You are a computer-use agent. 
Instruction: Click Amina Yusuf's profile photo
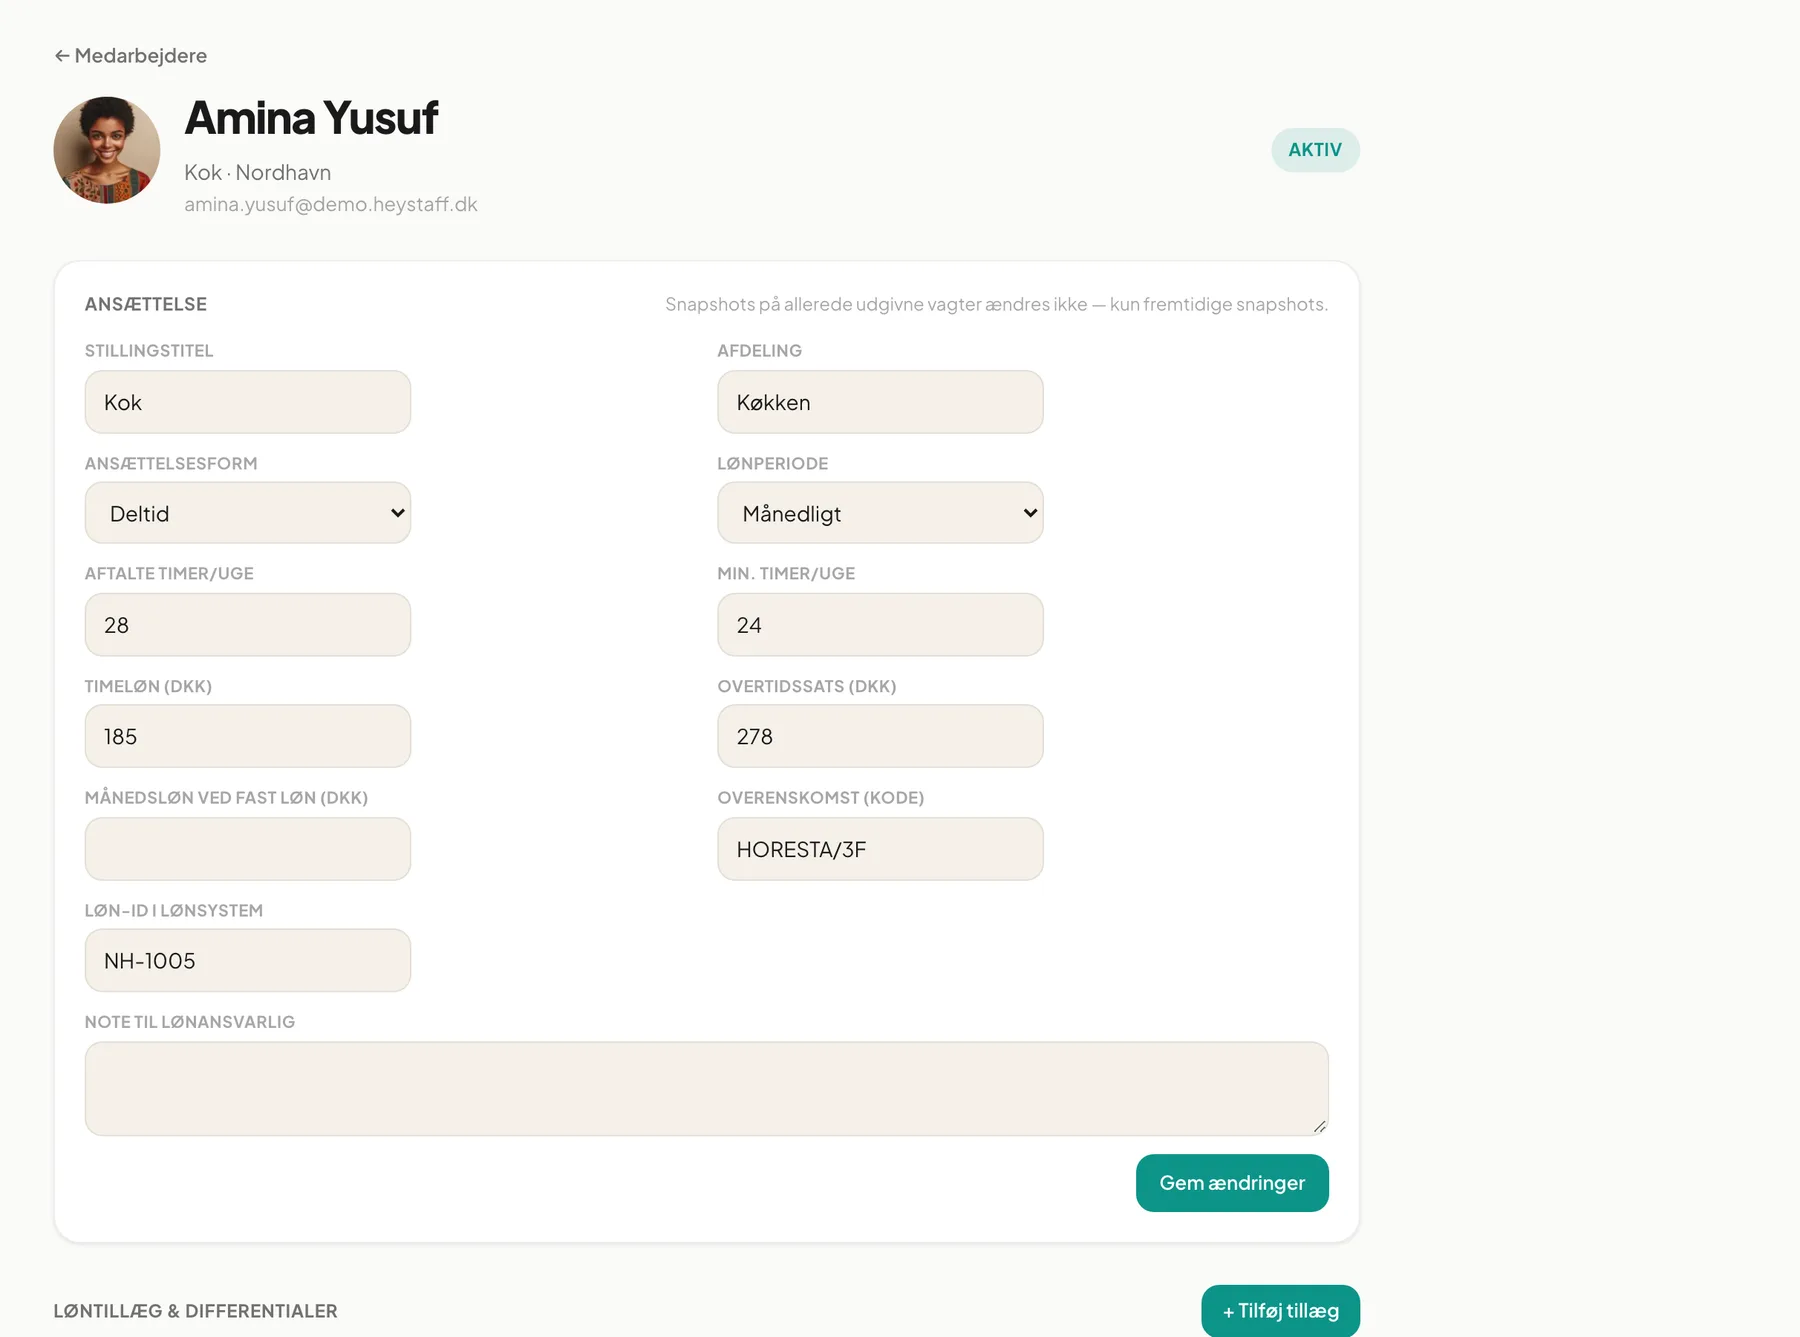click(107, 150)
